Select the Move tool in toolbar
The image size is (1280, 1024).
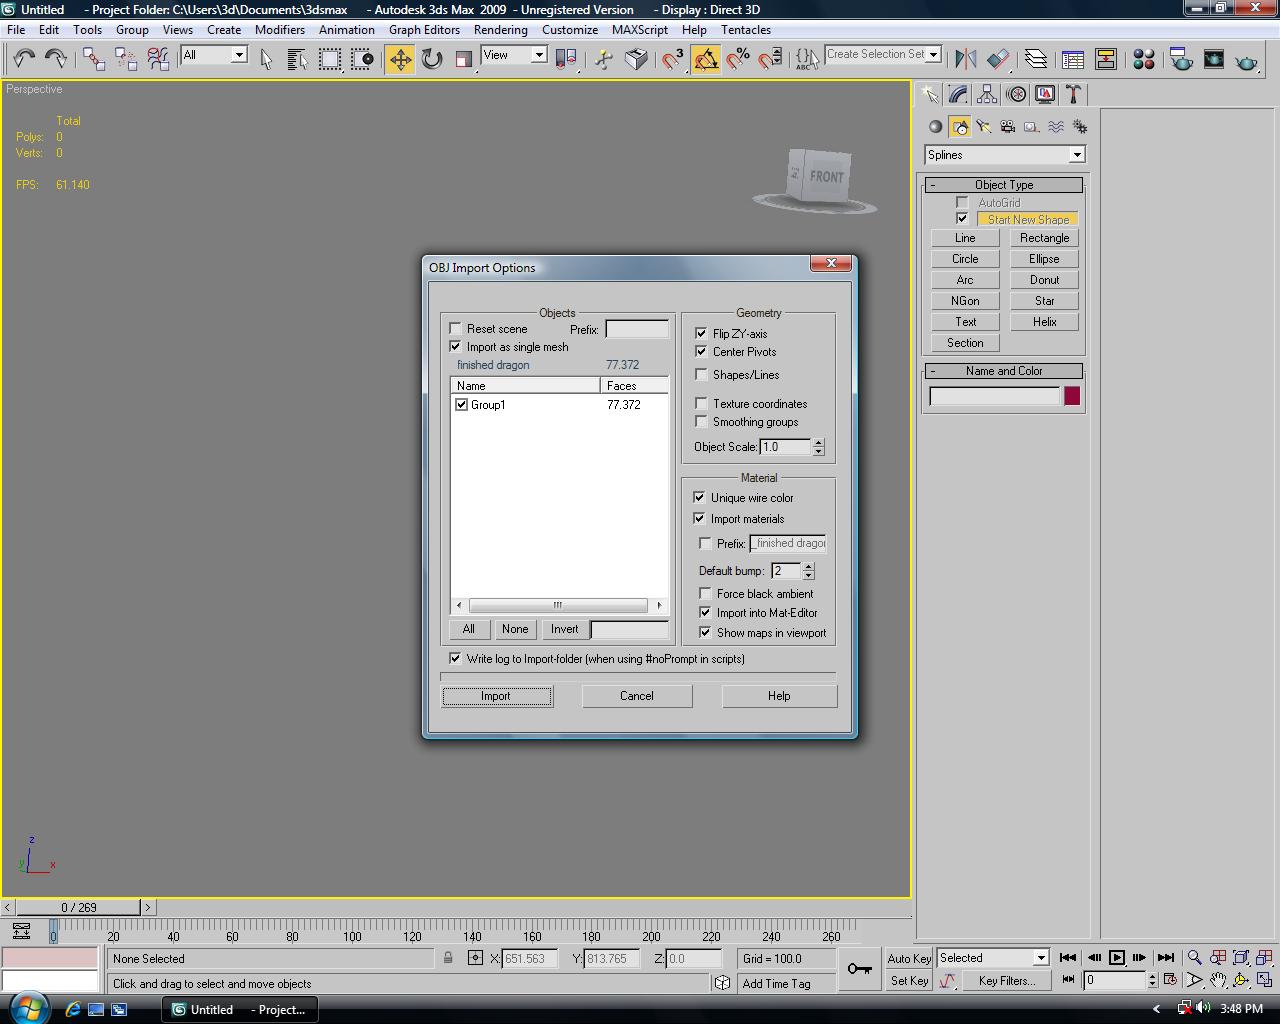tap(400, 60)
